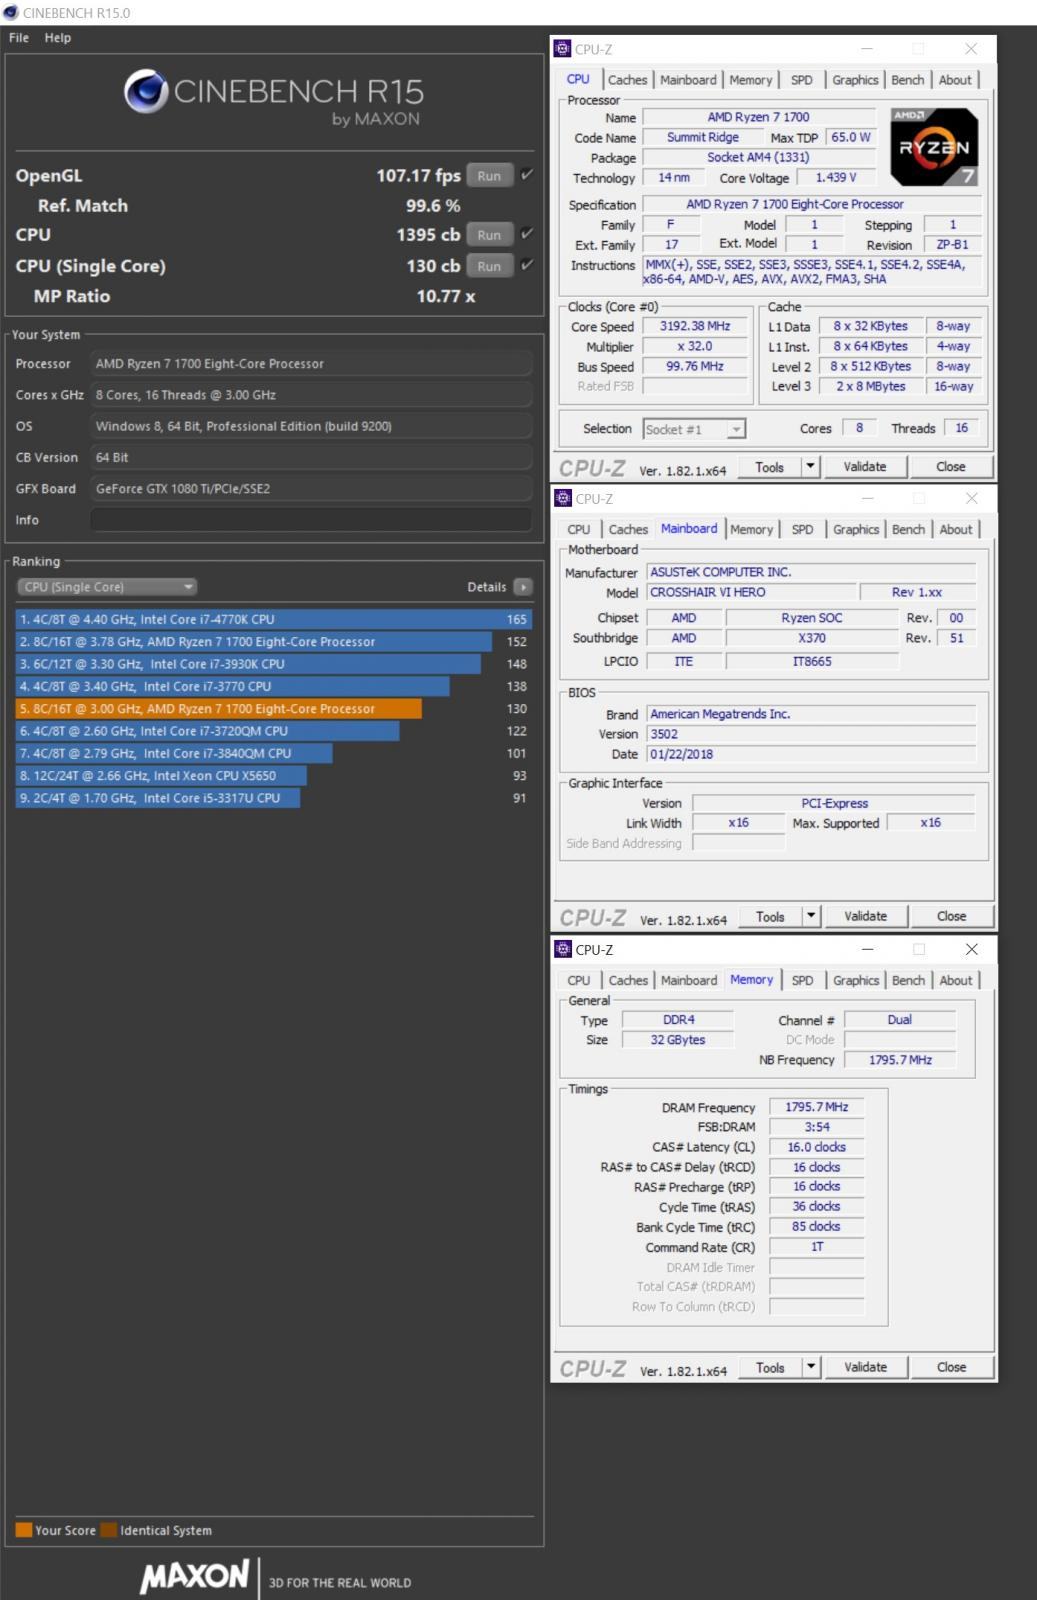Screen dimensions: 1037x1600
Task: Expand Tools dropdown arrow in CPU window
Action: (811, 467)
